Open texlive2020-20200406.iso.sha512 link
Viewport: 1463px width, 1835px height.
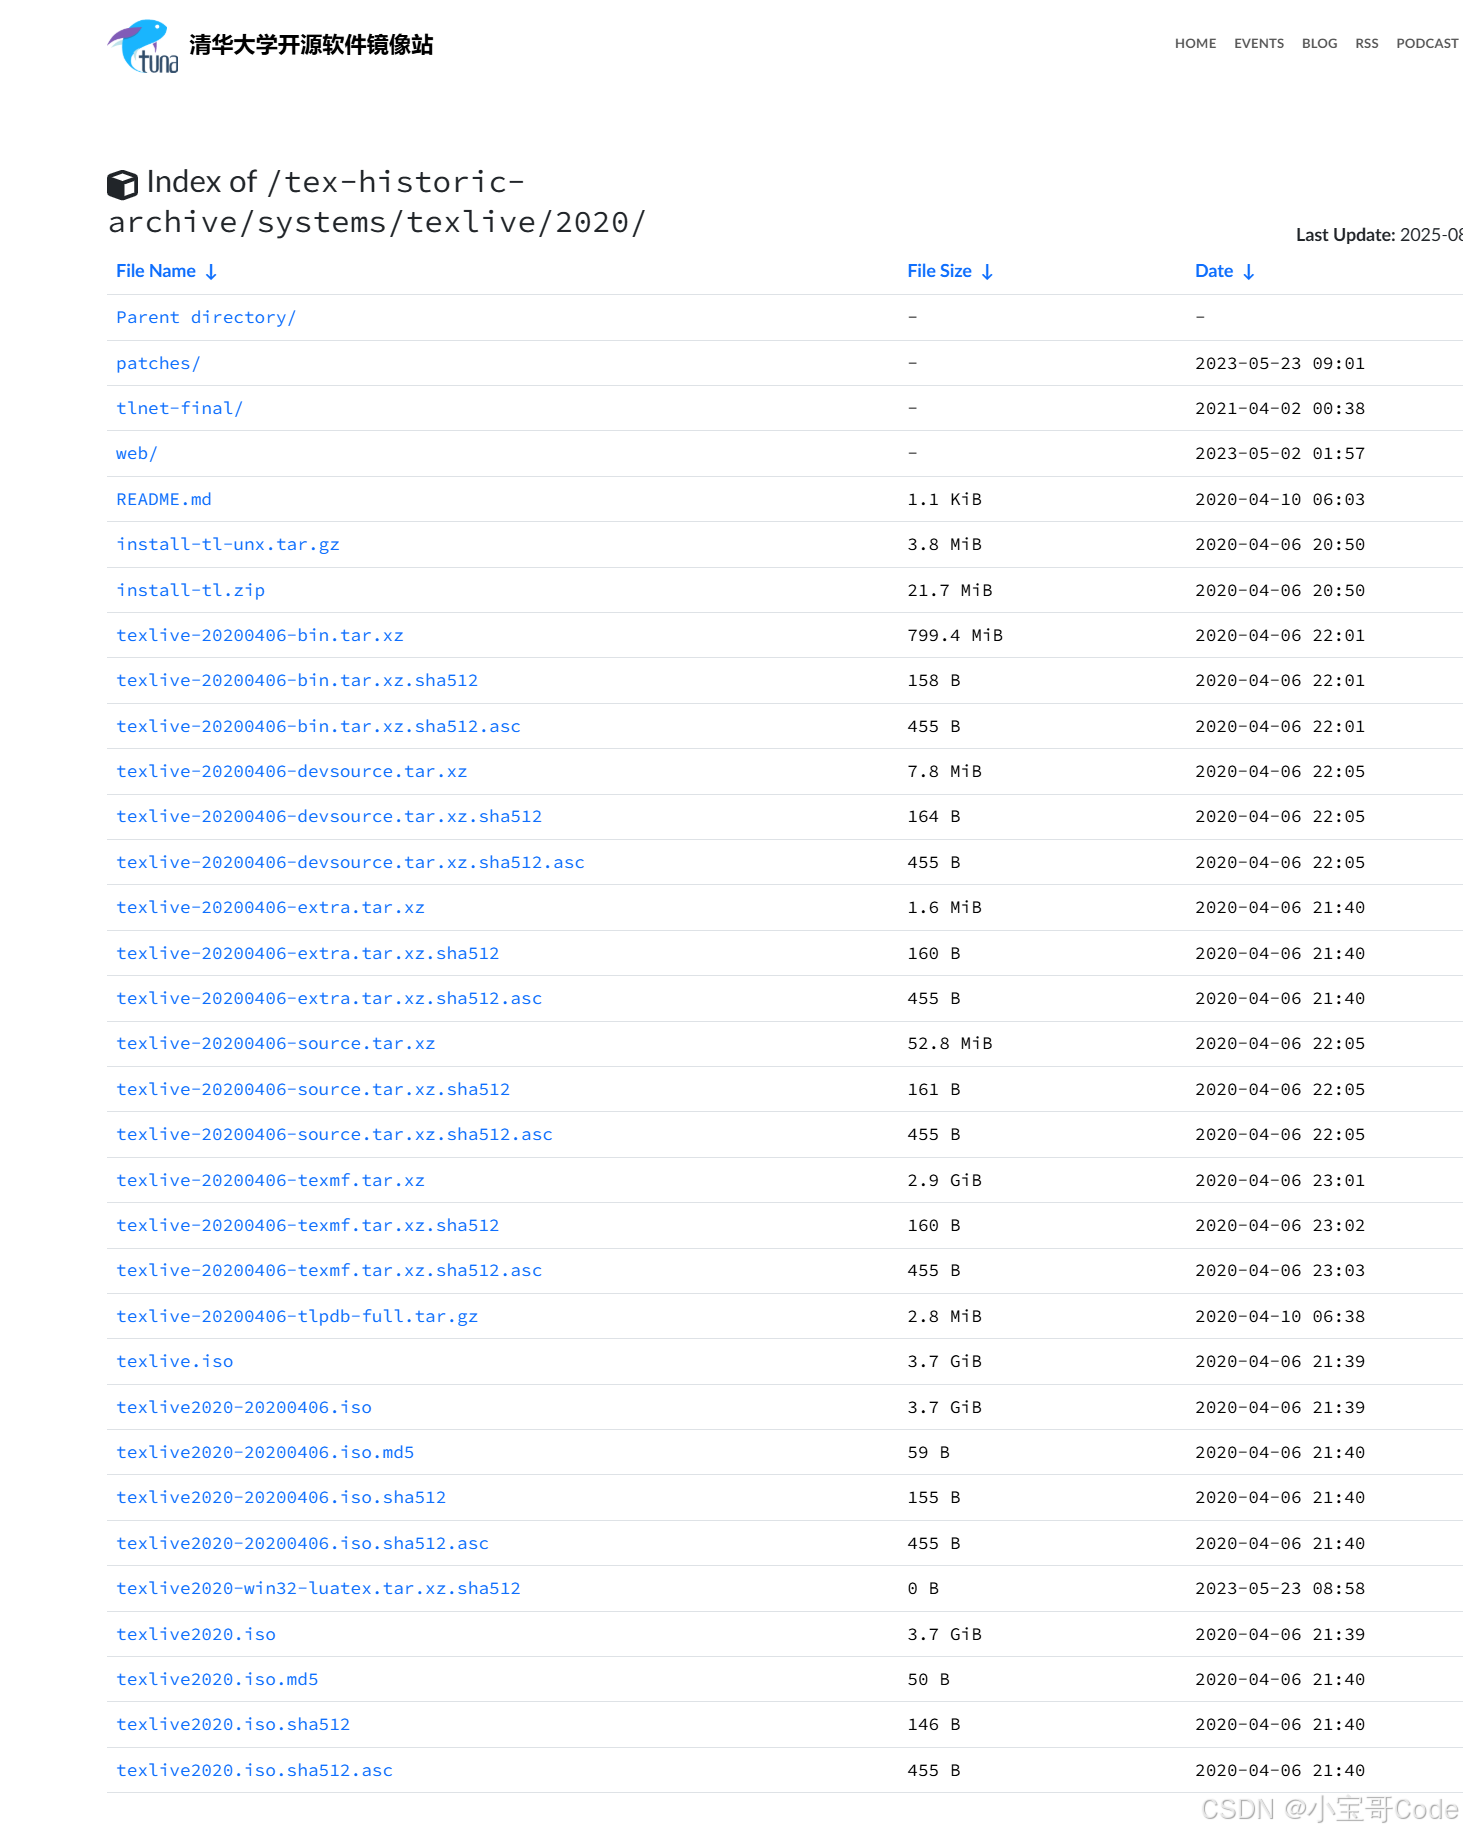[281, 1497]
